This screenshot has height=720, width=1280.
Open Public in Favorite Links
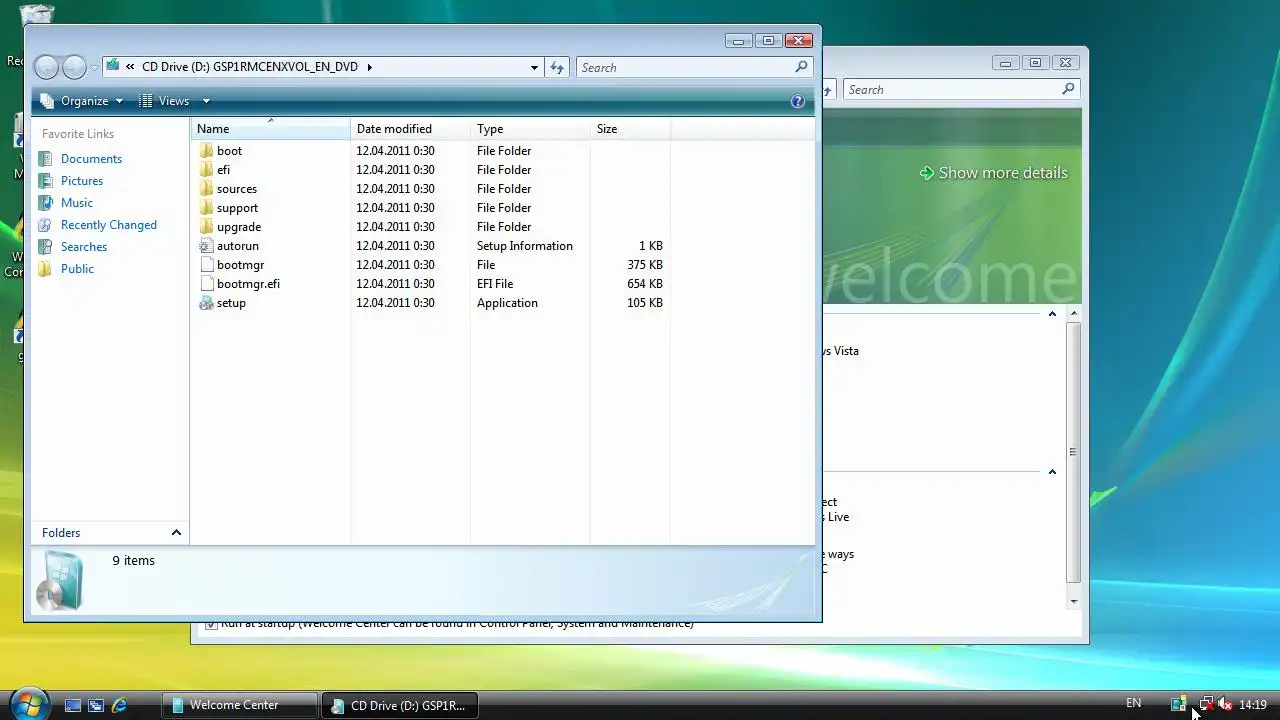[77, 269]
